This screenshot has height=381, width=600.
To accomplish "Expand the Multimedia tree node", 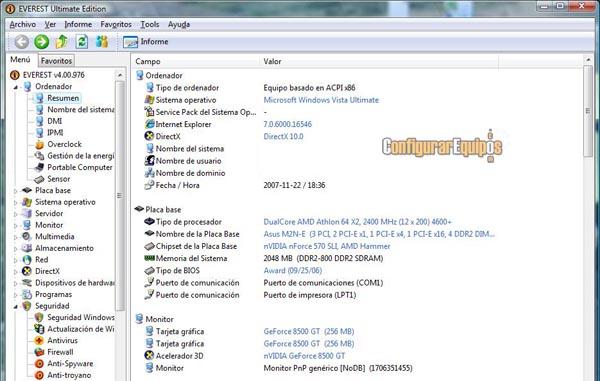I will [x=16, y=237].
